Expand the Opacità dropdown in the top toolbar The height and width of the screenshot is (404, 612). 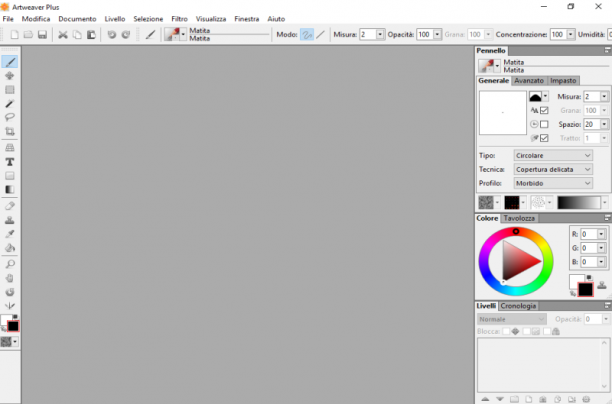coord(437,34)
